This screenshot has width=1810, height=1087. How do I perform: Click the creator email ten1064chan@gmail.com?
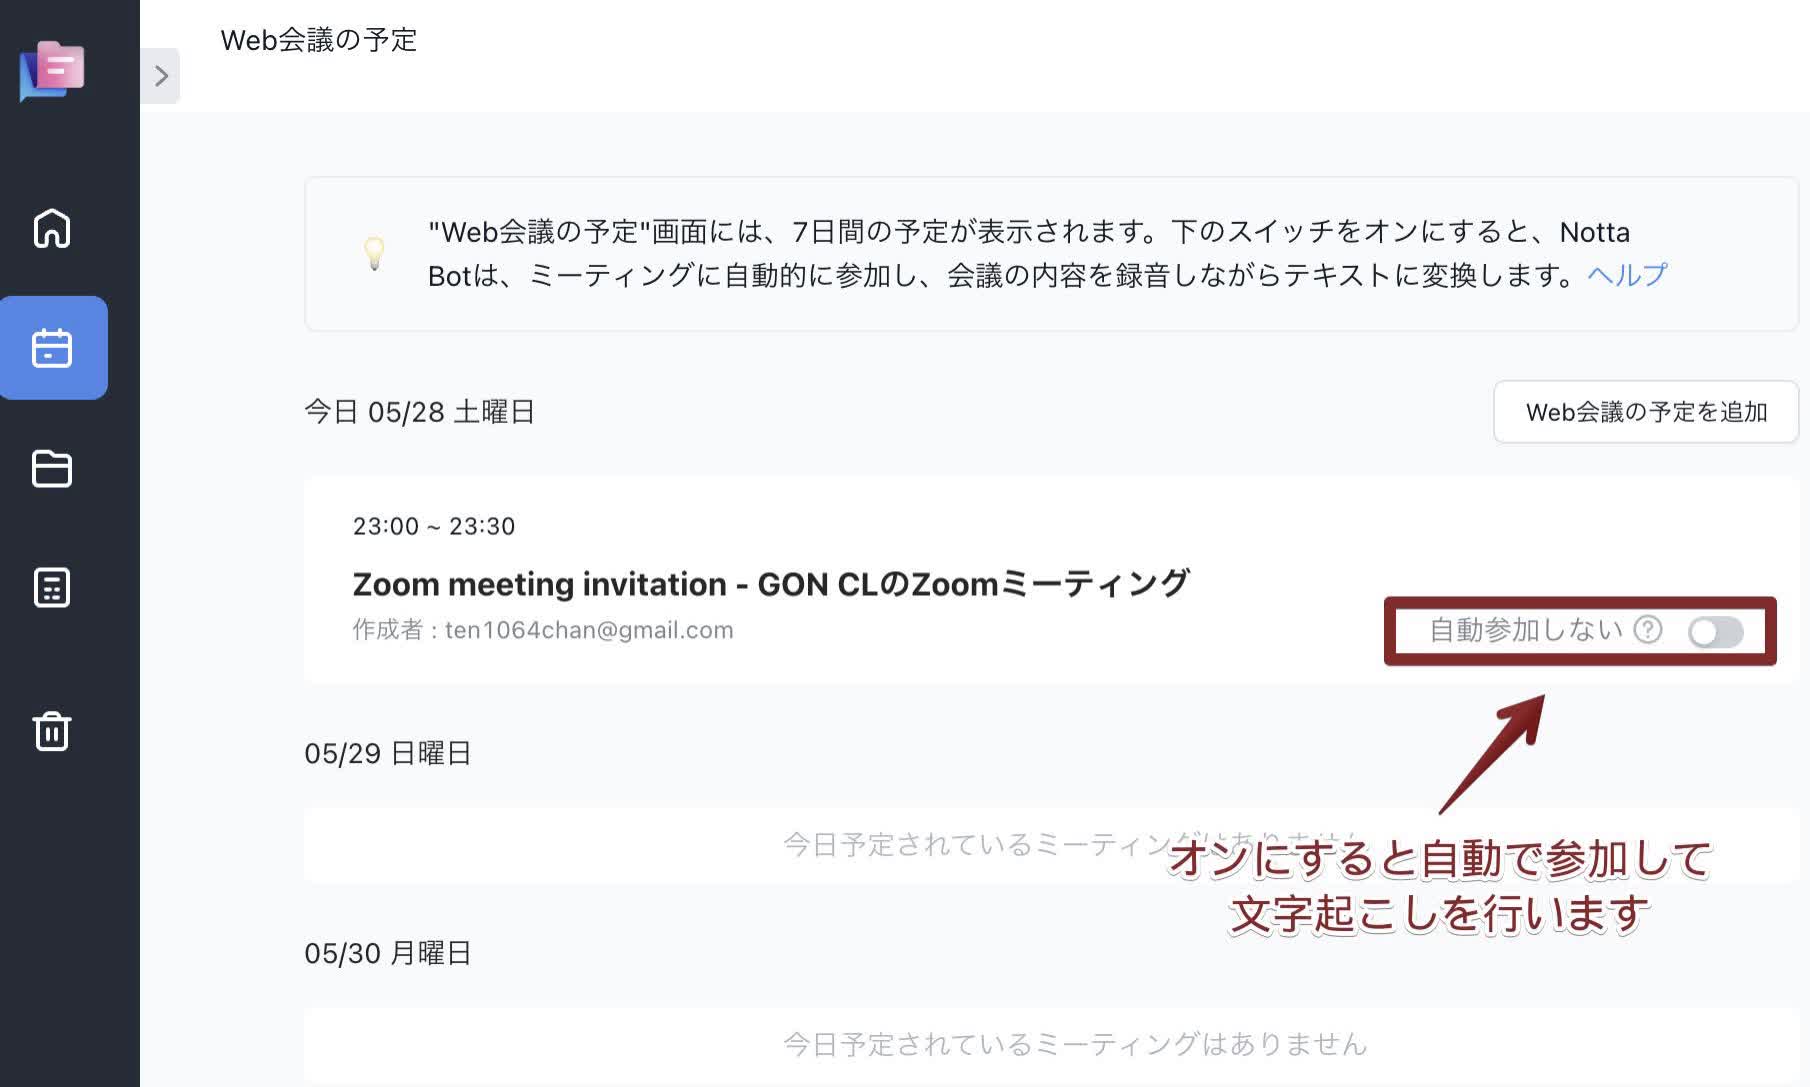[589, 630]
